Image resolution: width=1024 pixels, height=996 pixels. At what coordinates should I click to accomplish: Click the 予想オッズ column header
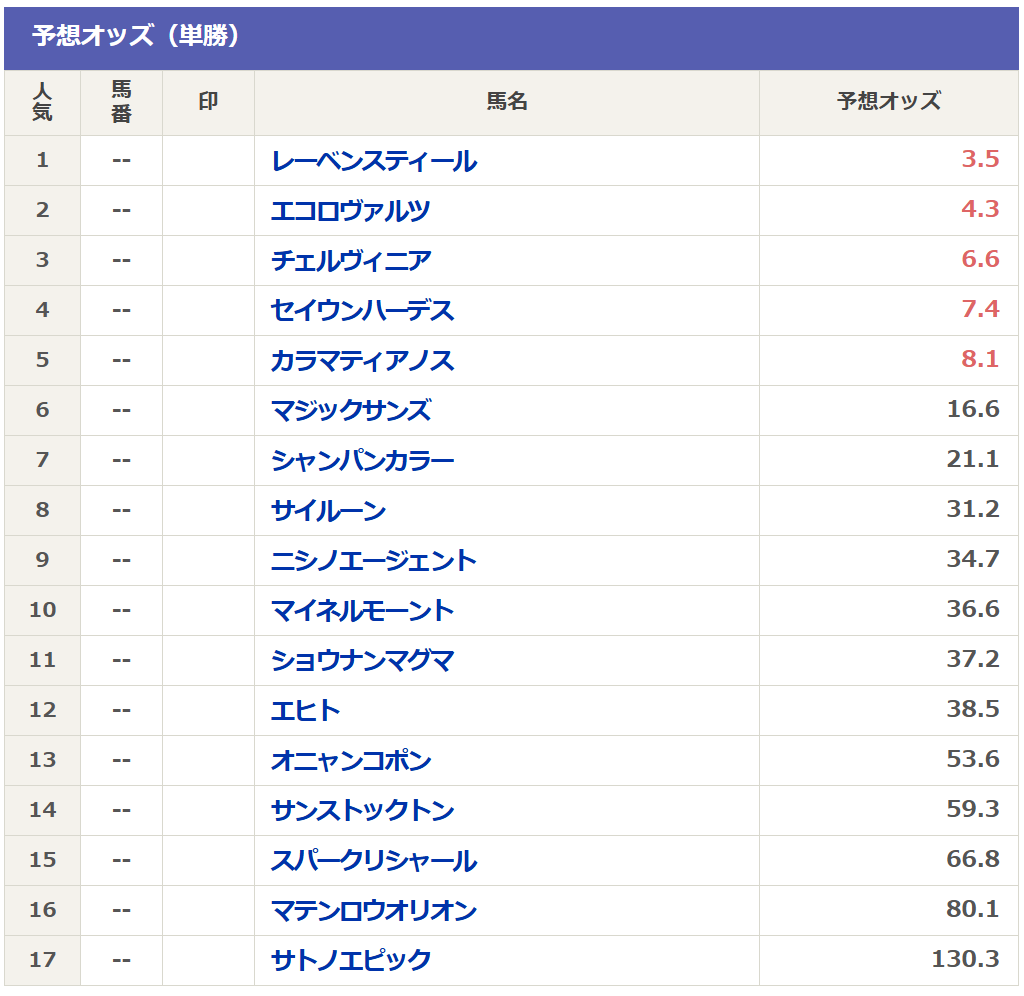888,102
